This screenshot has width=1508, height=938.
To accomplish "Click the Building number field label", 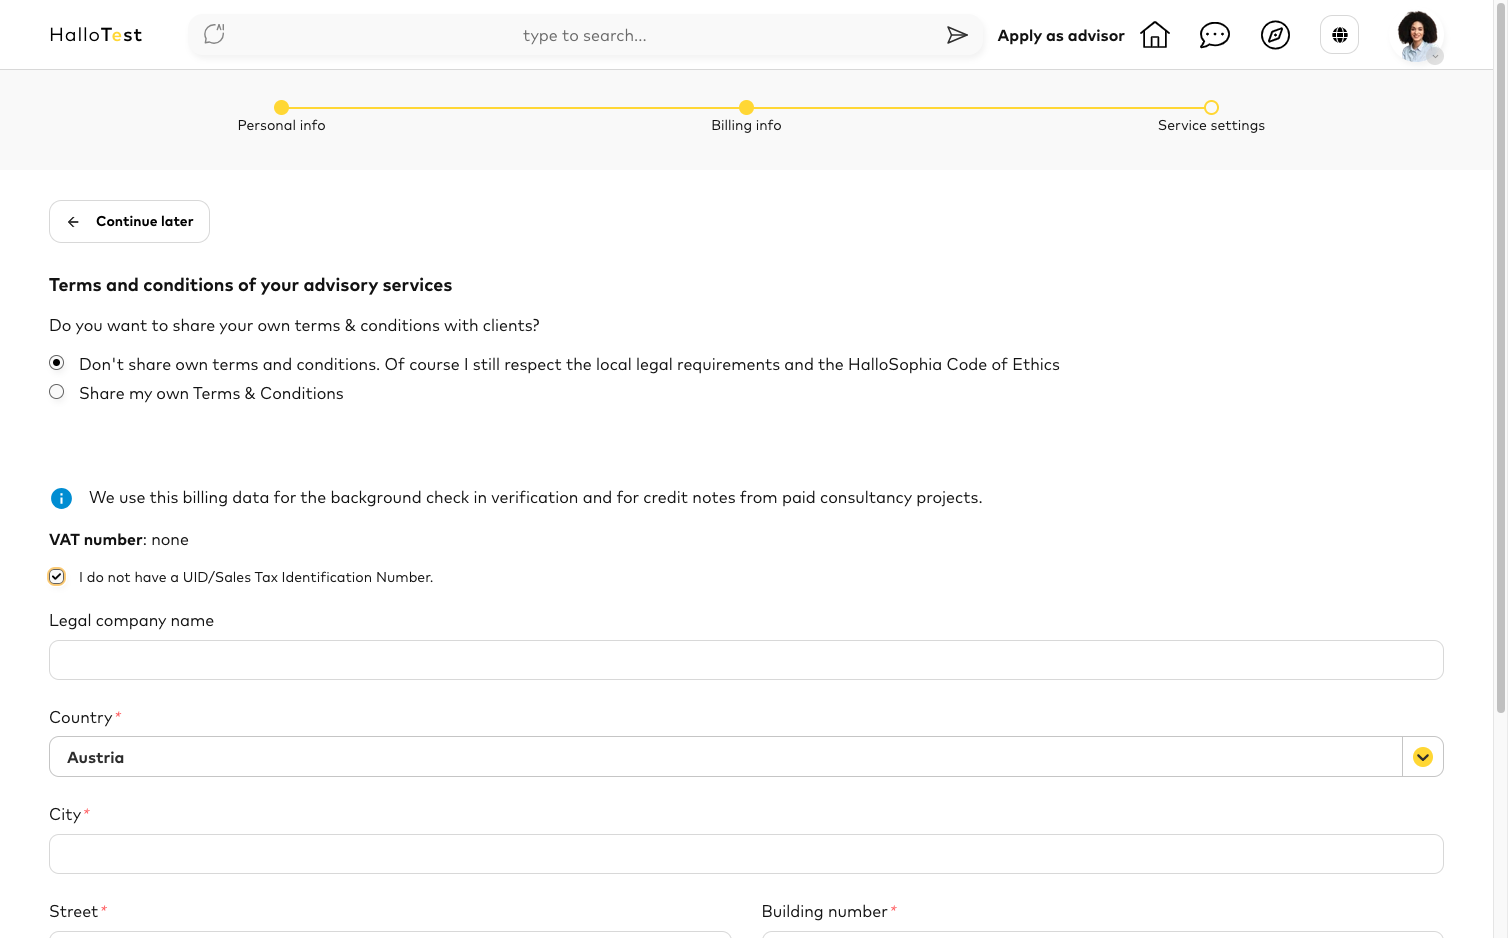I will pos(824,912).
